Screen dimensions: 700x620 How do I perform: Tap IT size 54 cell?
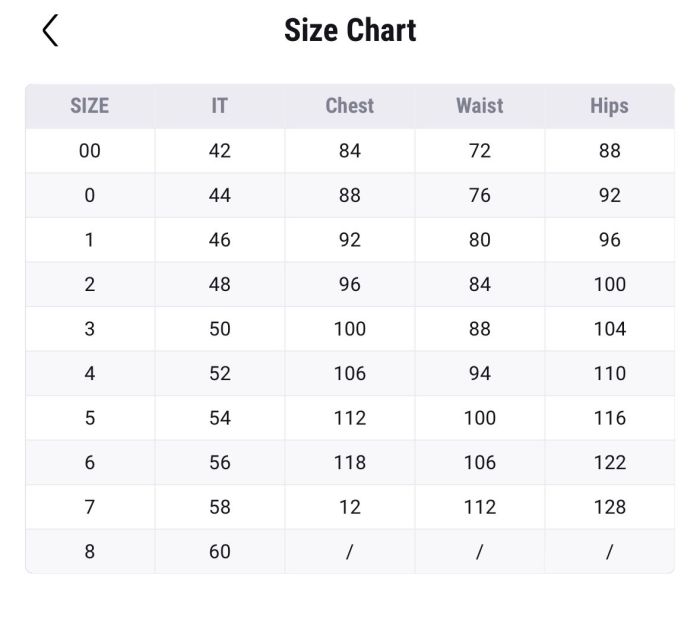[x=220, y=418]
